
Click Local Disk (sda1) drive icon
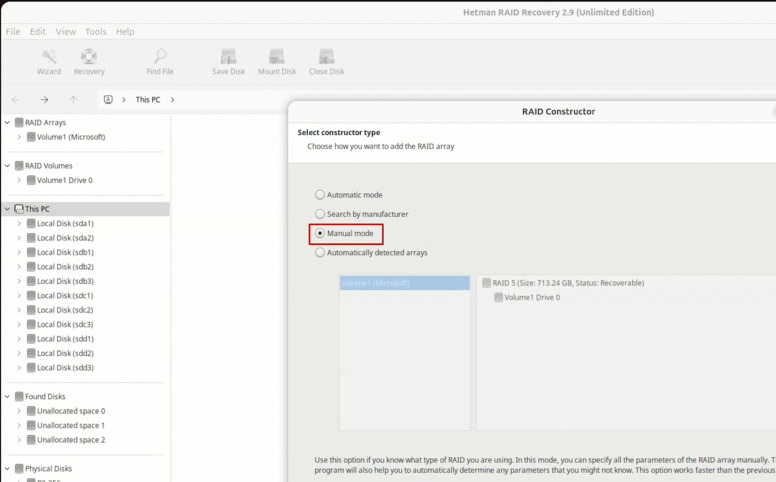click(x=31, y=223)
